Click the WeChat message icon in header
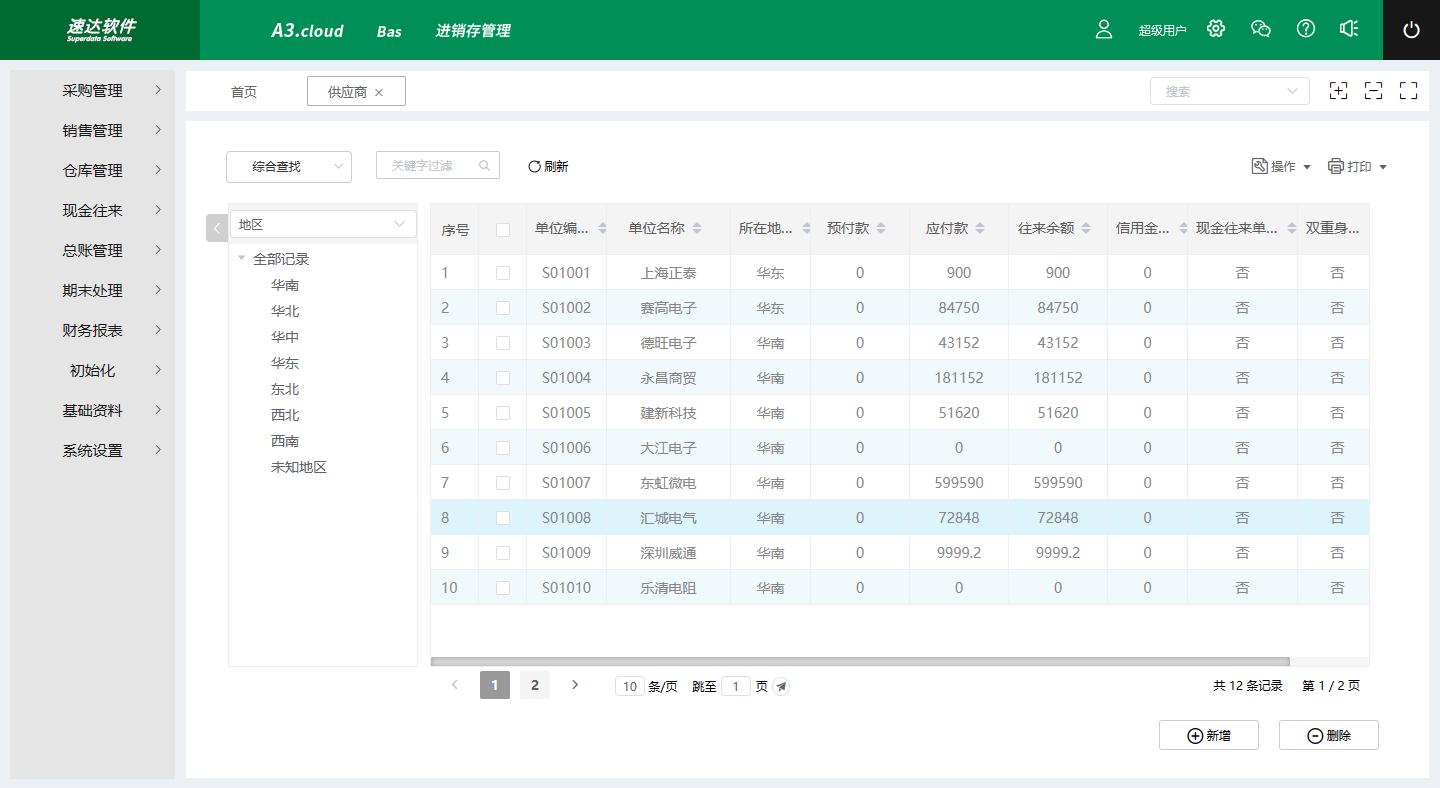Image resolution: width=1440 pixels, height=788 pixels. [x=1260, y=30]
